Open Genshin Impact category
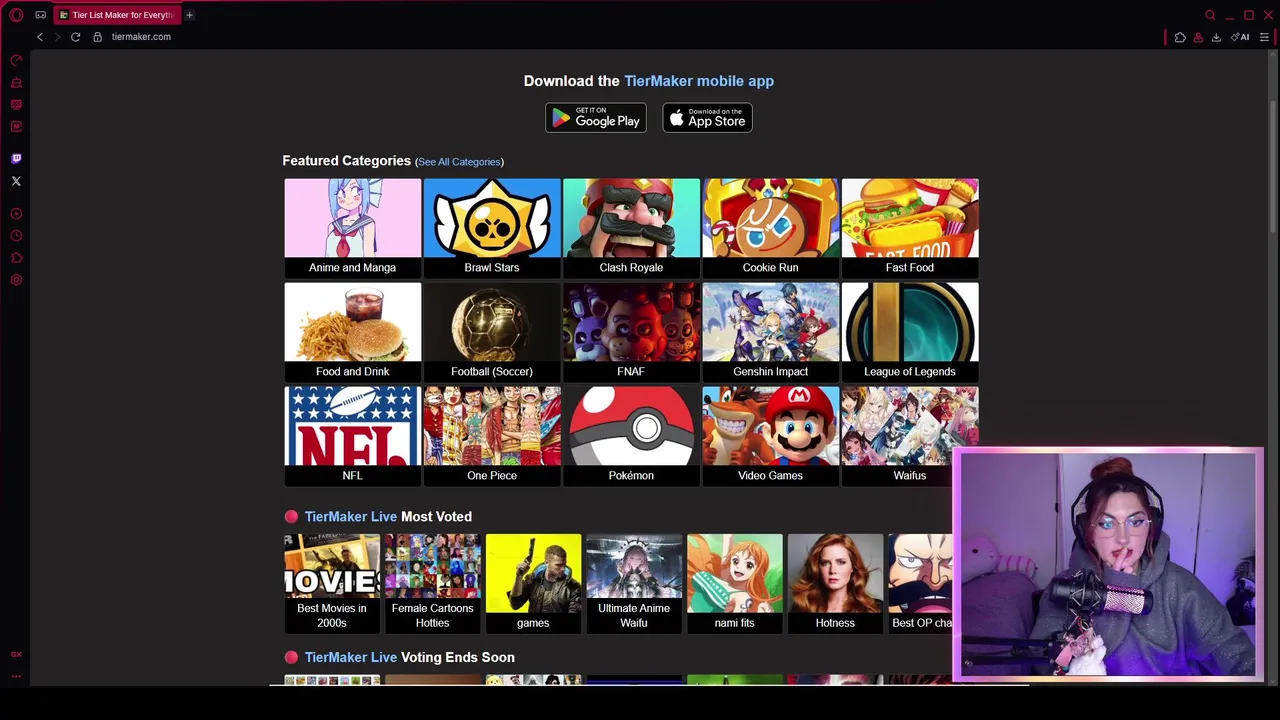The height and width of the screenshot is (720, 1280). coord(770,331)
